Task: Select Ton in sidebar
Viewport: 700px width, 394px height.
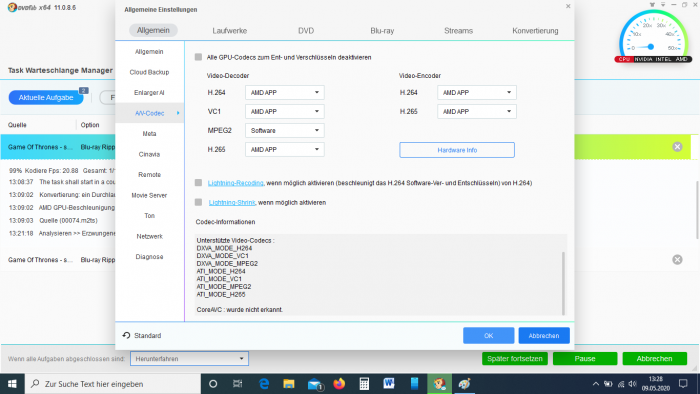Action: click(x=149, y=216)
